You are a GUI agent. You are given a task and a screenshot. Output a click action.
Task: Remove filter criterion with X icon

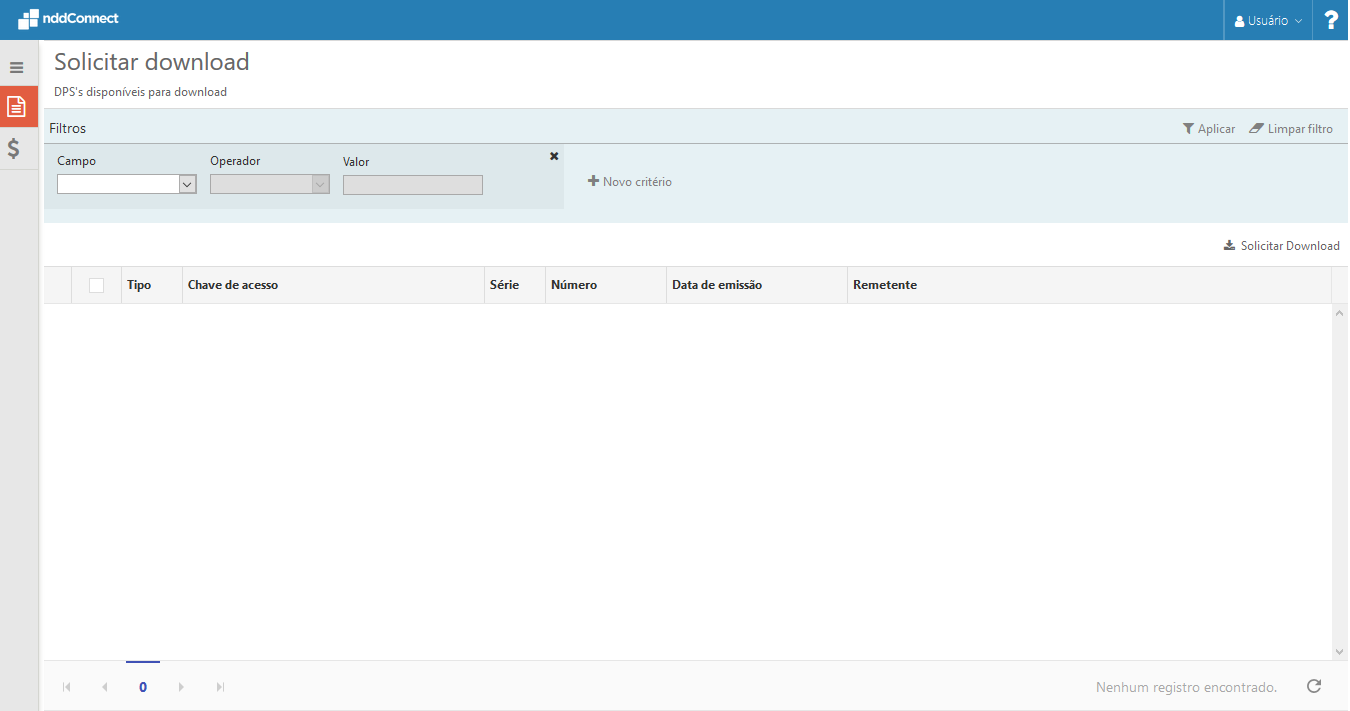[x=554, y=156]
